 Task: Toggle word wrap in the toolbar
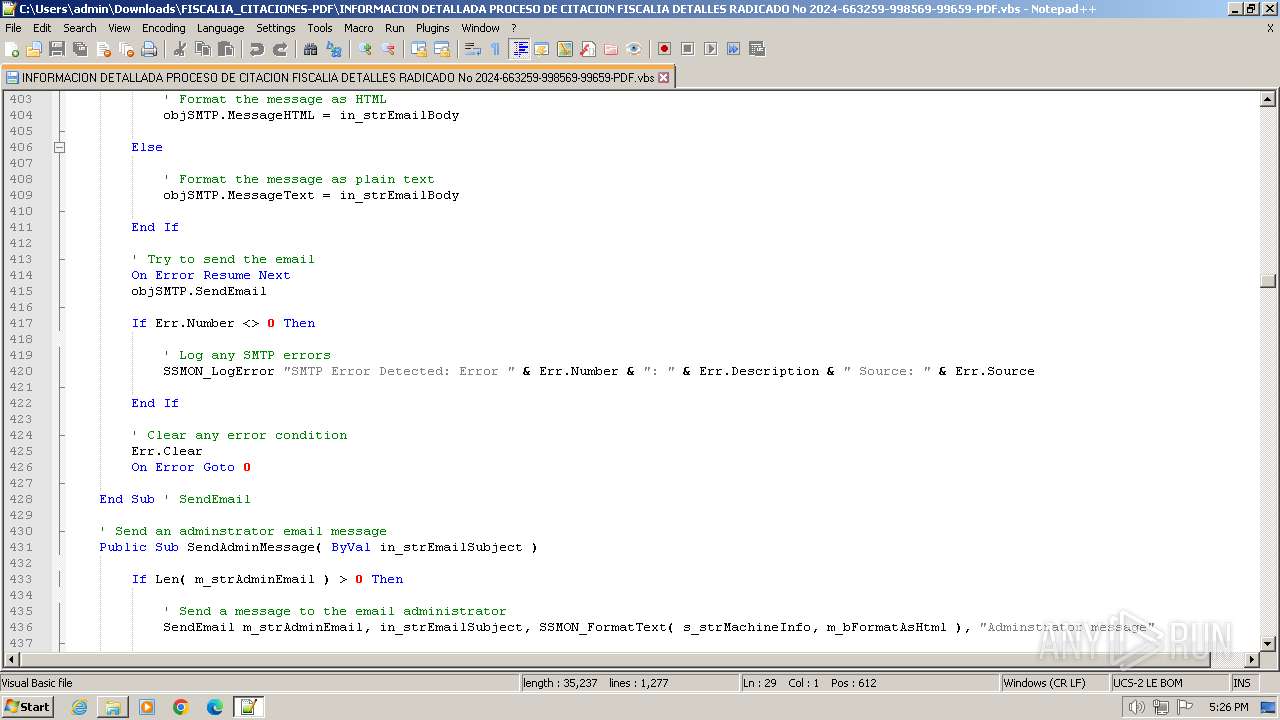[473, 49]
